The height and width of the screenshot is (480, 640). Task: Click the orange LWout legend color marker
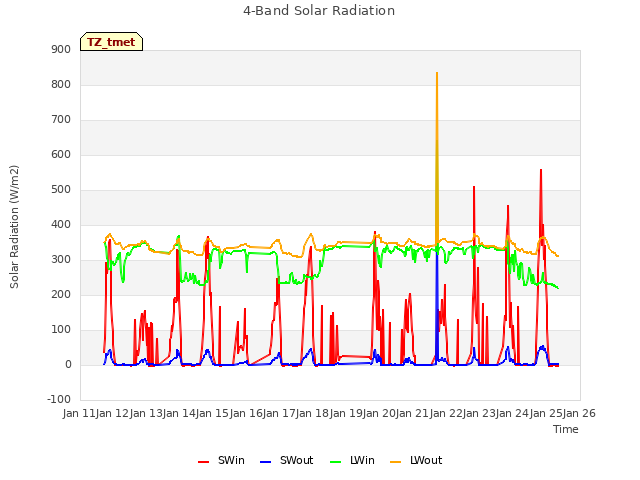[x=396, y=462]
